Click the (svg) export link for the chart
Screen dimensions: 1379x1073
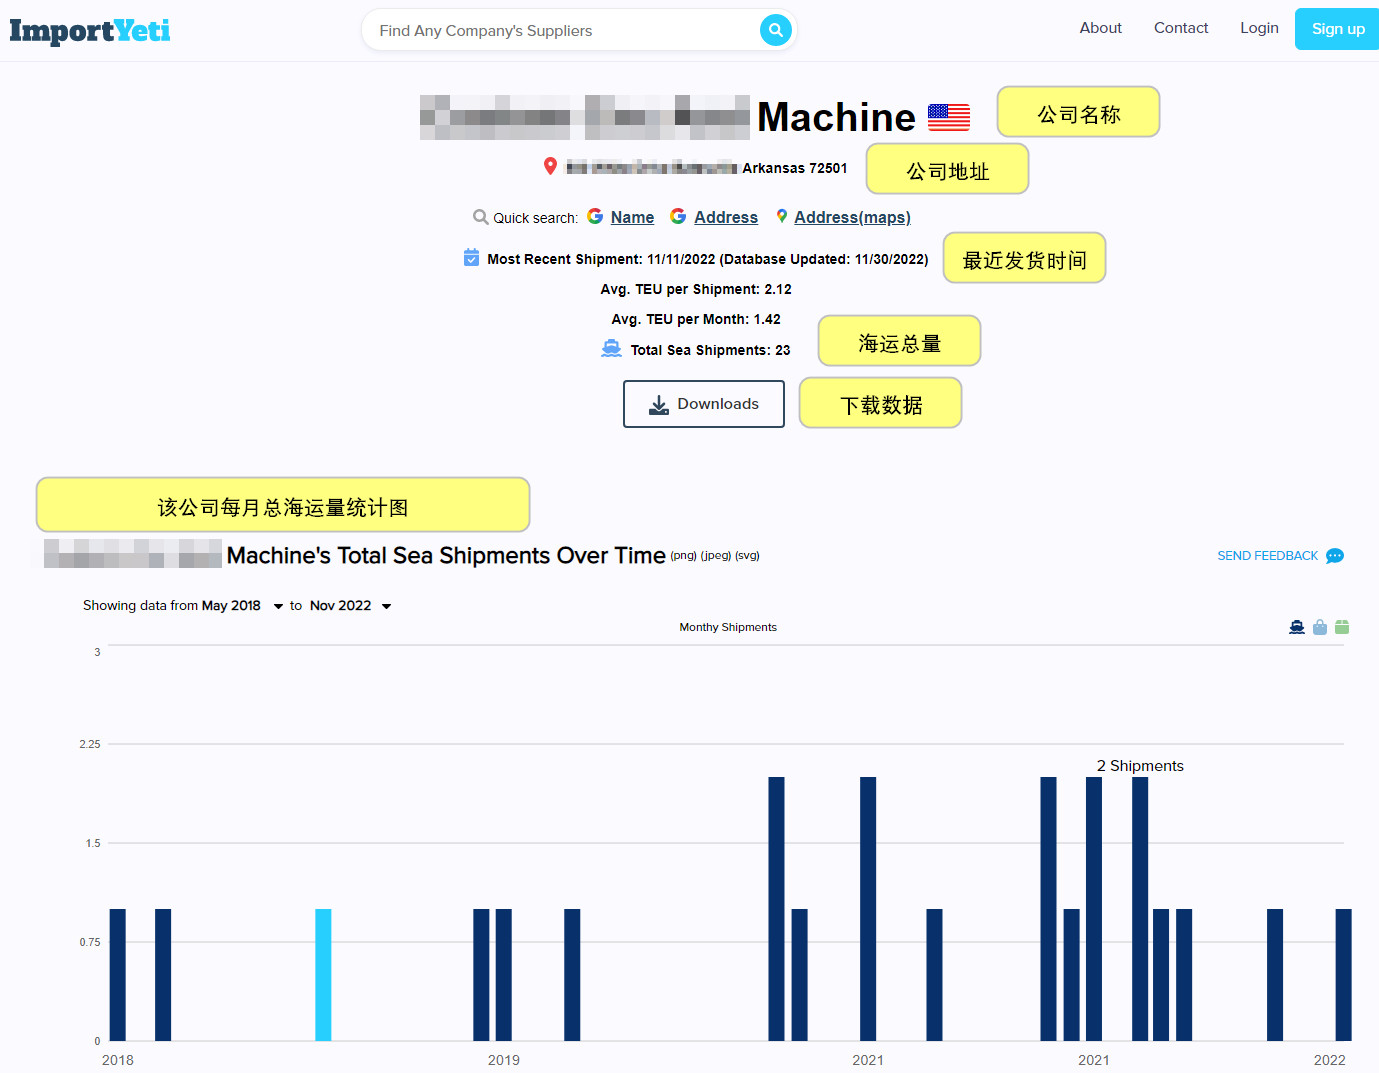point(747,556)
